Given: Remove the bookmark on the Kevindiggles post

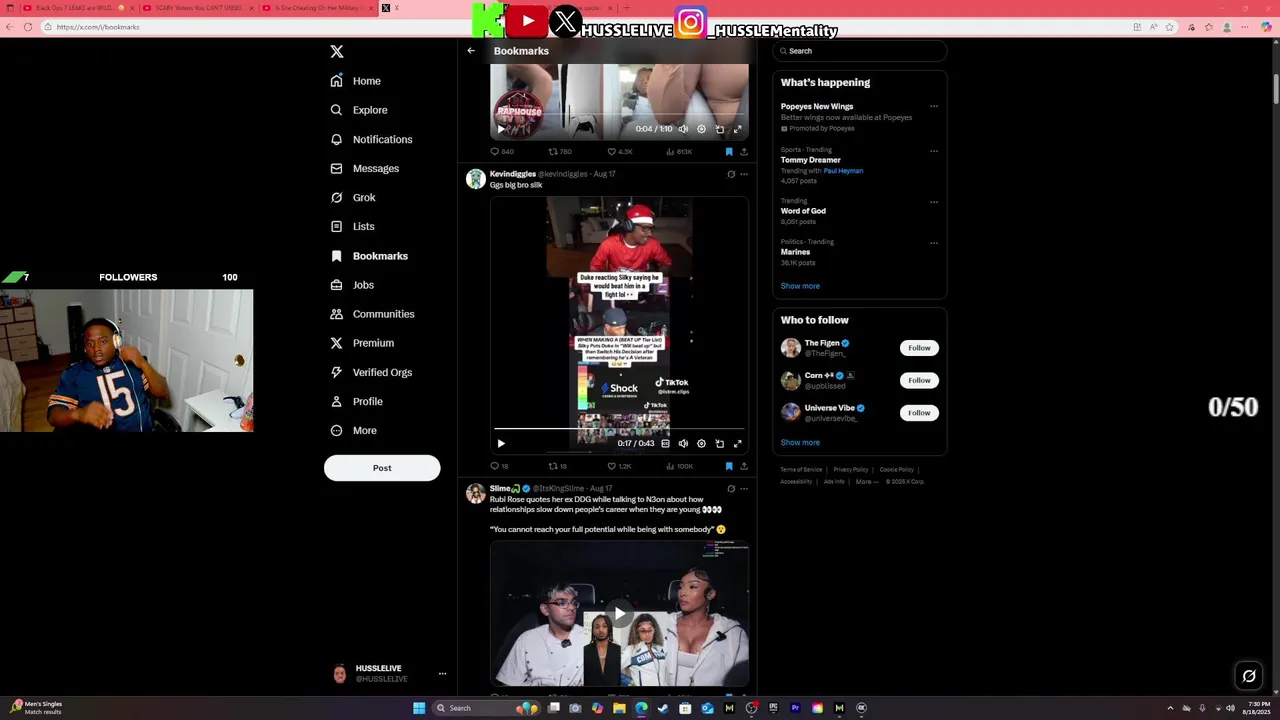Looking at the screenshot, I should pos(729,466).
